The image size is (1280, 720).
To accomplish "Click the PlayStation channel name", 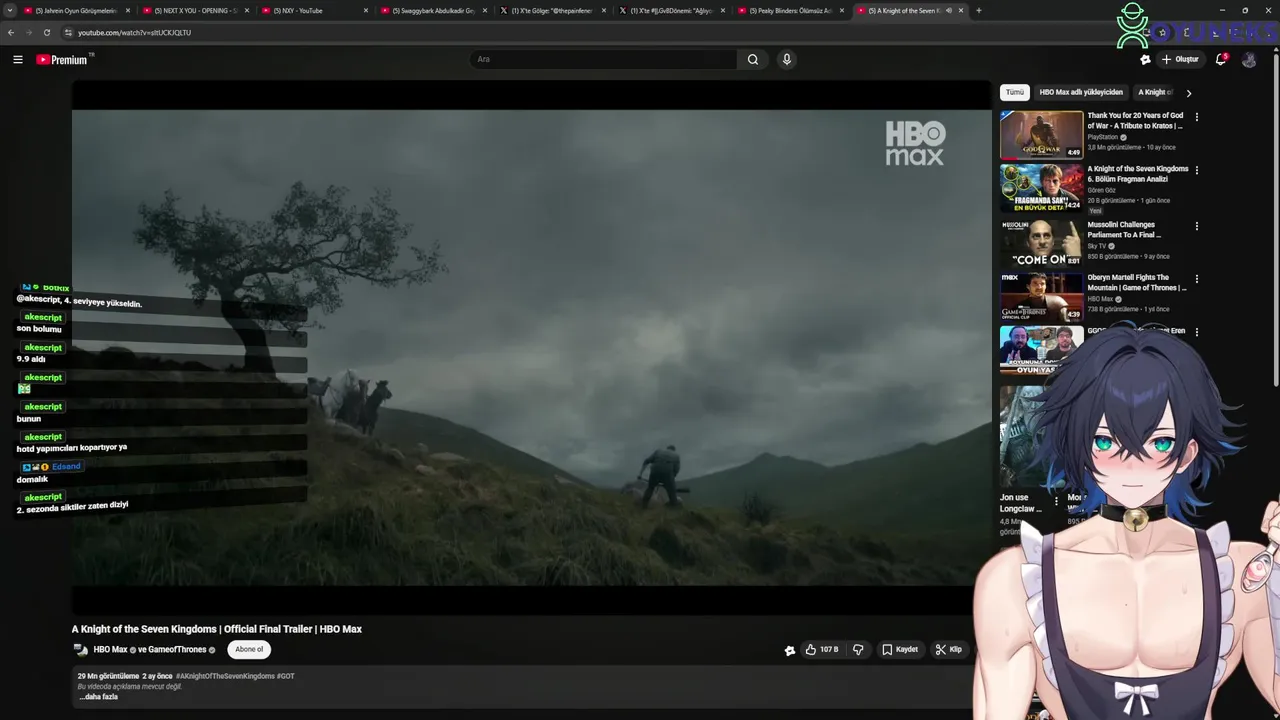I will (x=1103, y=137).
